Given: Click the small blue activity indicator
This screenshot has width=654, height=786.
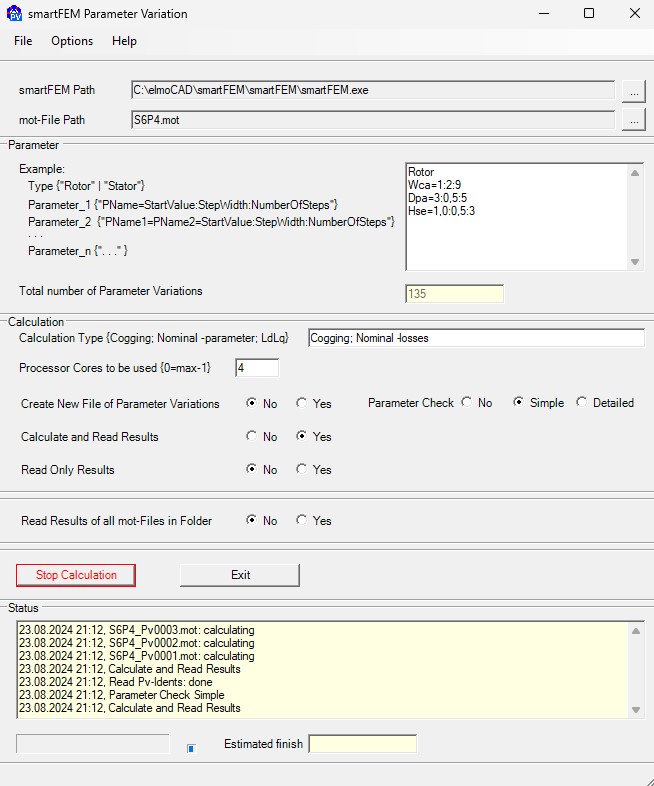Looking at the screenshot, I should 191,748.
